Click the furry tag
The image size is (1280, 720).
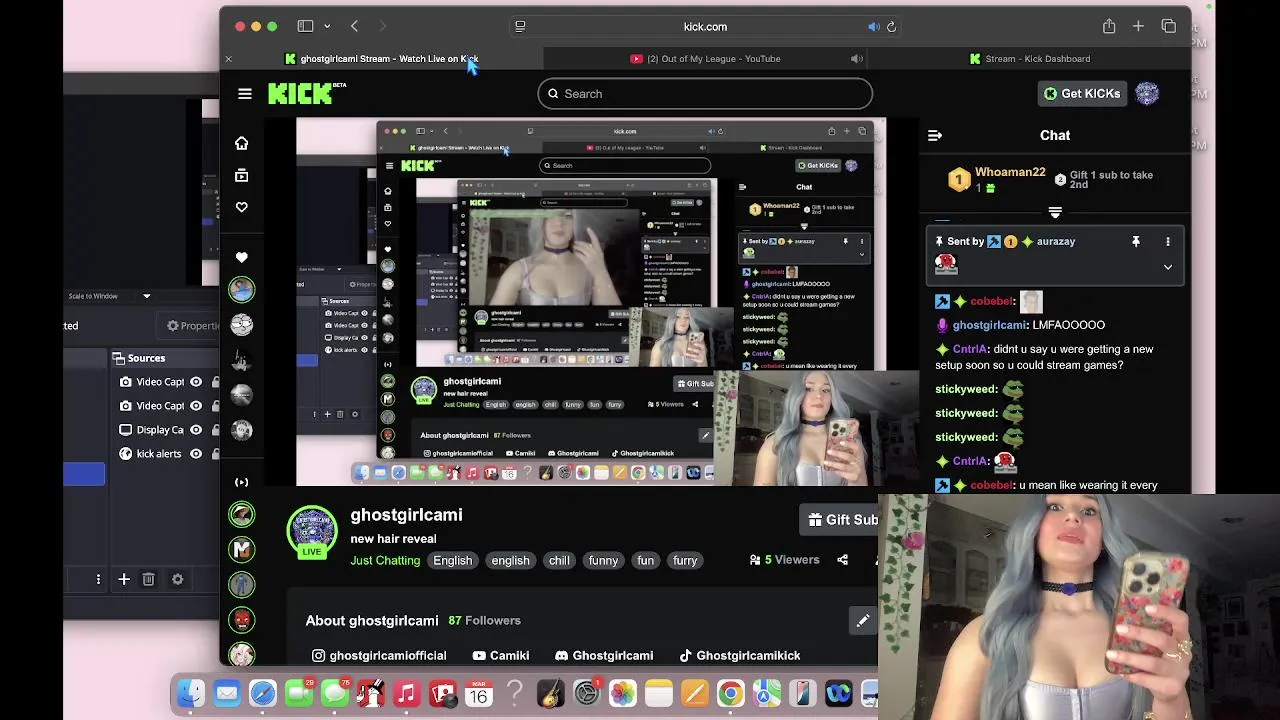coord(685,560)
